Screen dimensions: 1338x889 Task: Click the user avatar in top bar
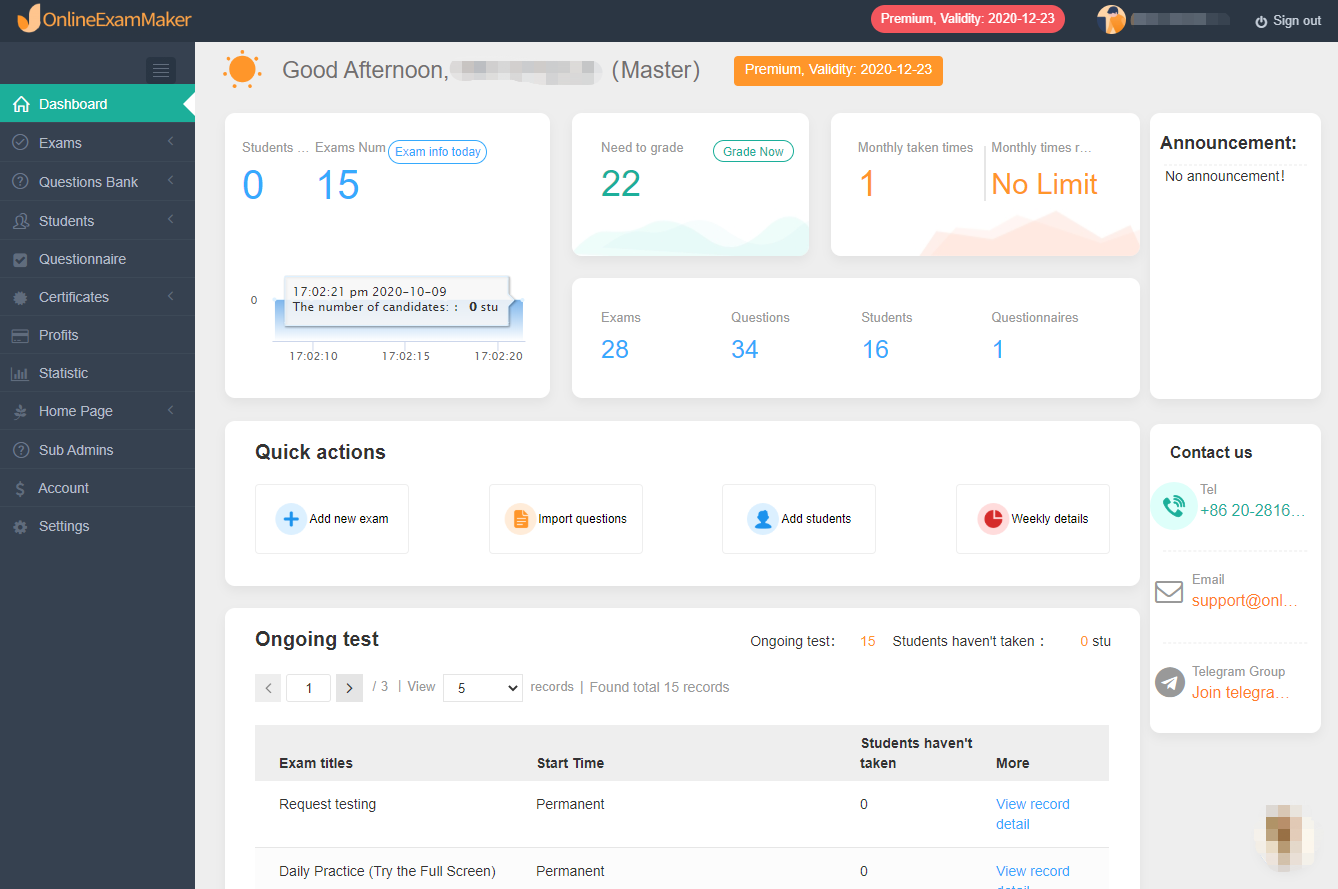(x=1111, y=20)
